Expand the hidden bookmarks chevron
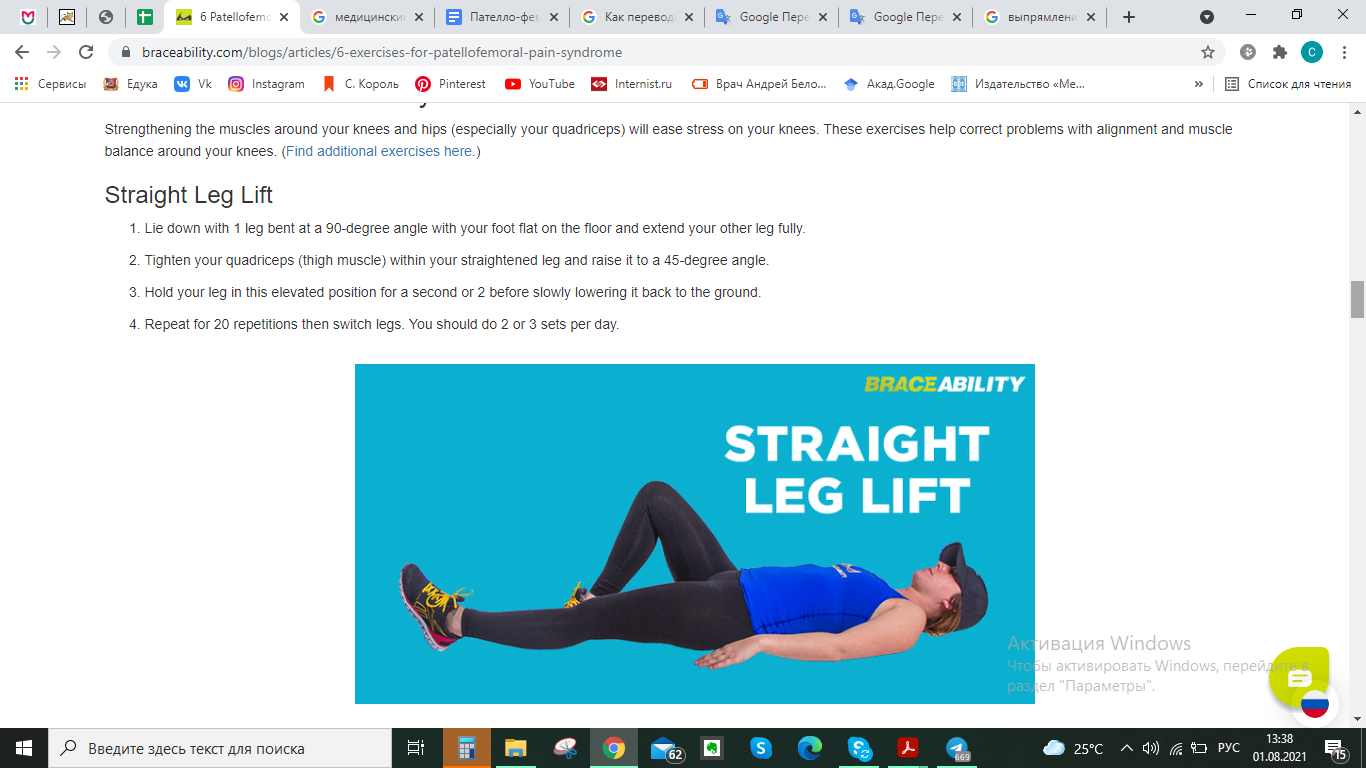This screenshot has width=1366, height=768. point(1198,84)
